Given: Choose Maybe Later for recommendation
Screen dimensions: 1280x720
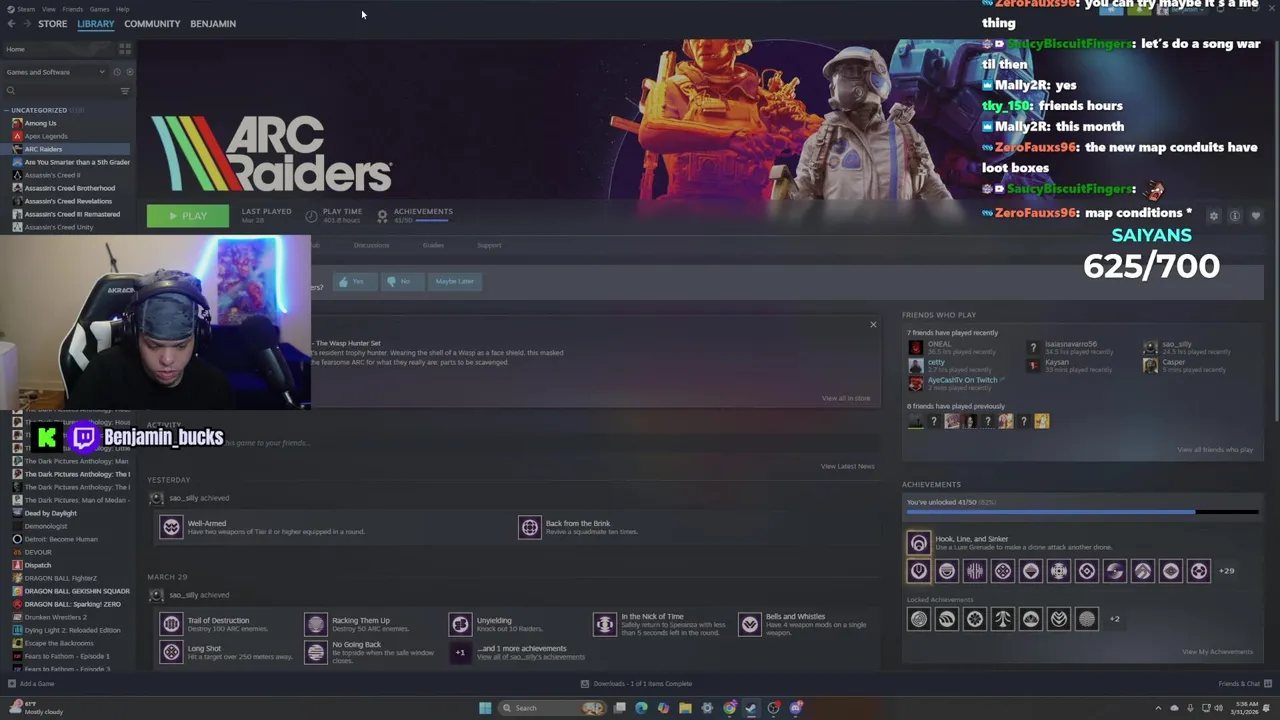Looking at the screenshot, I should click(x=455, y=282).
